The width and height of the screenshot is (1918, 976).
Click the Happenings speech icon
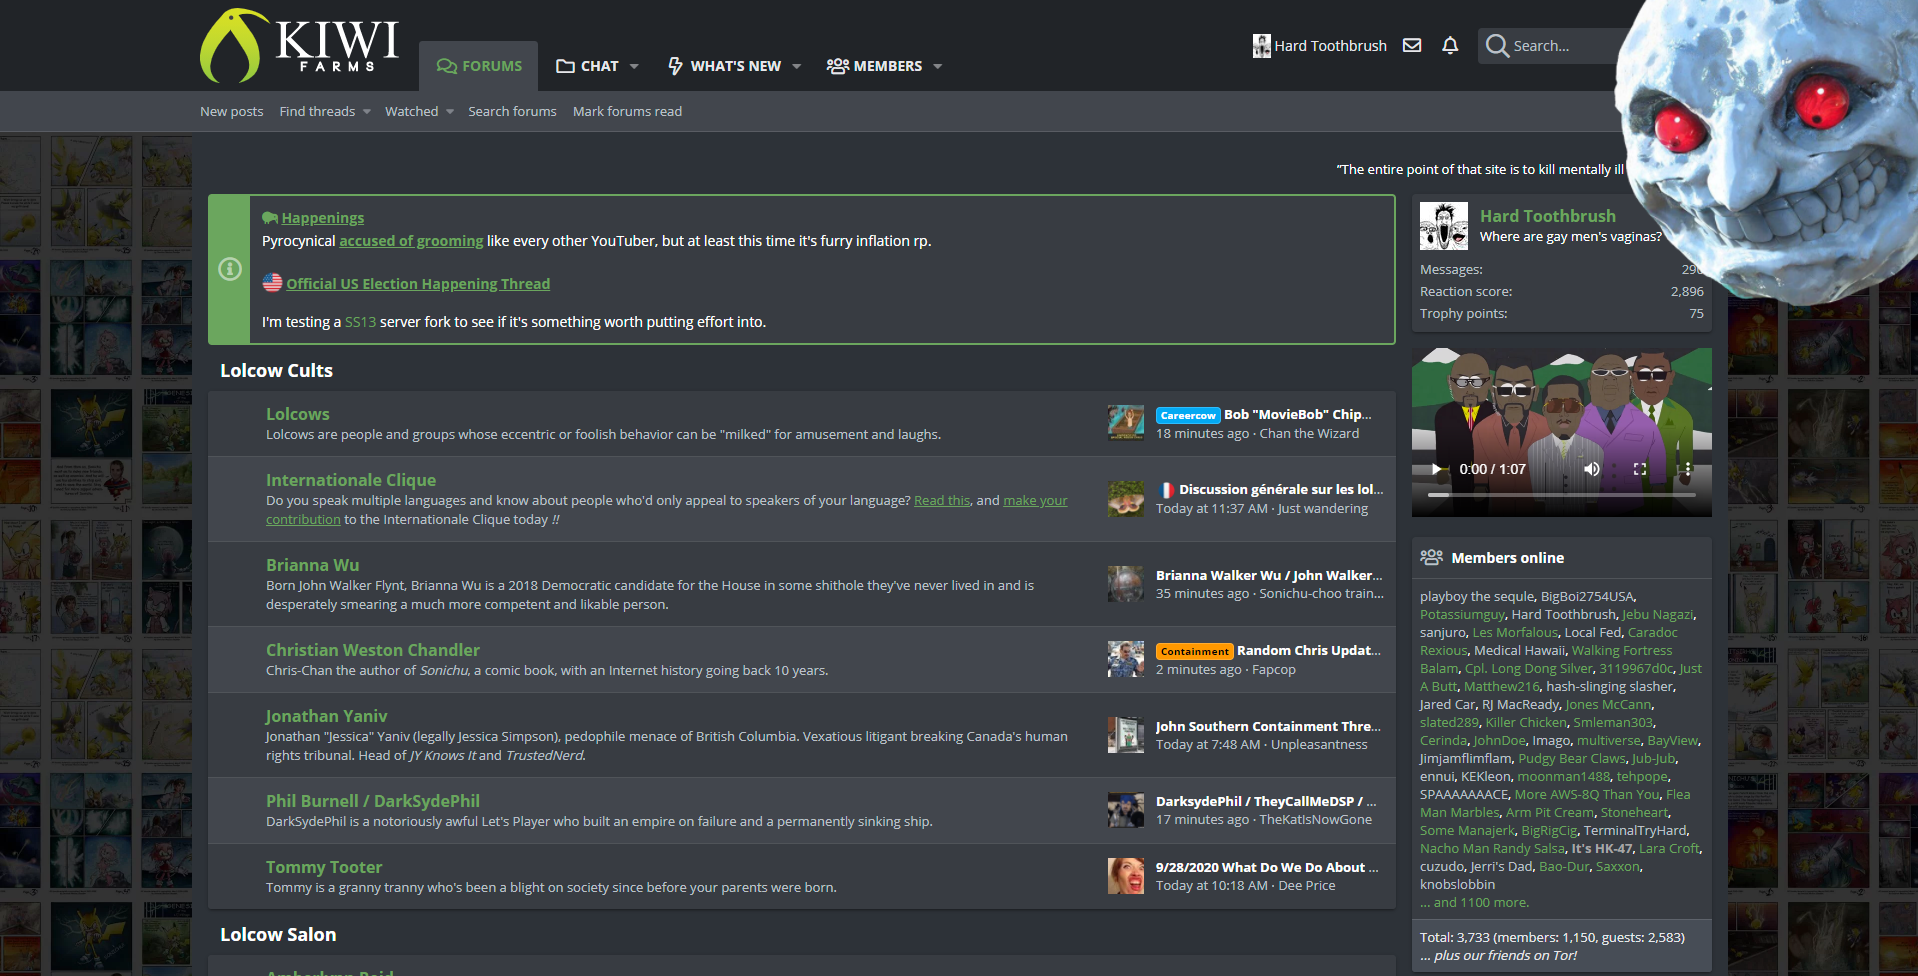[270, 218]
